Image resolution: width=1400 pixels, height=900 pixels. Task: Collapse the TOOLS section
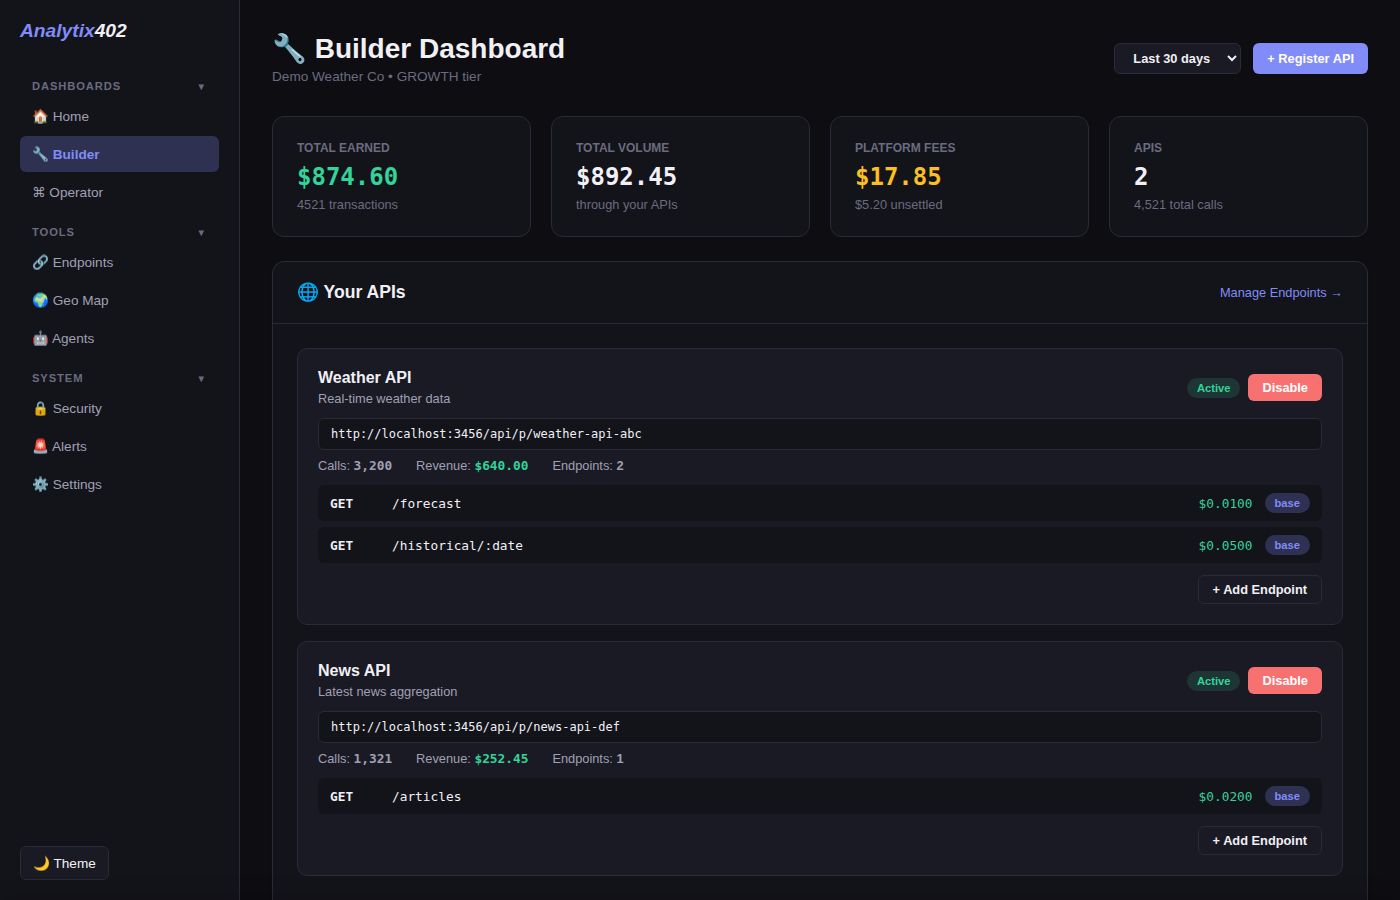pyautogui.click(x=201, y=232)
